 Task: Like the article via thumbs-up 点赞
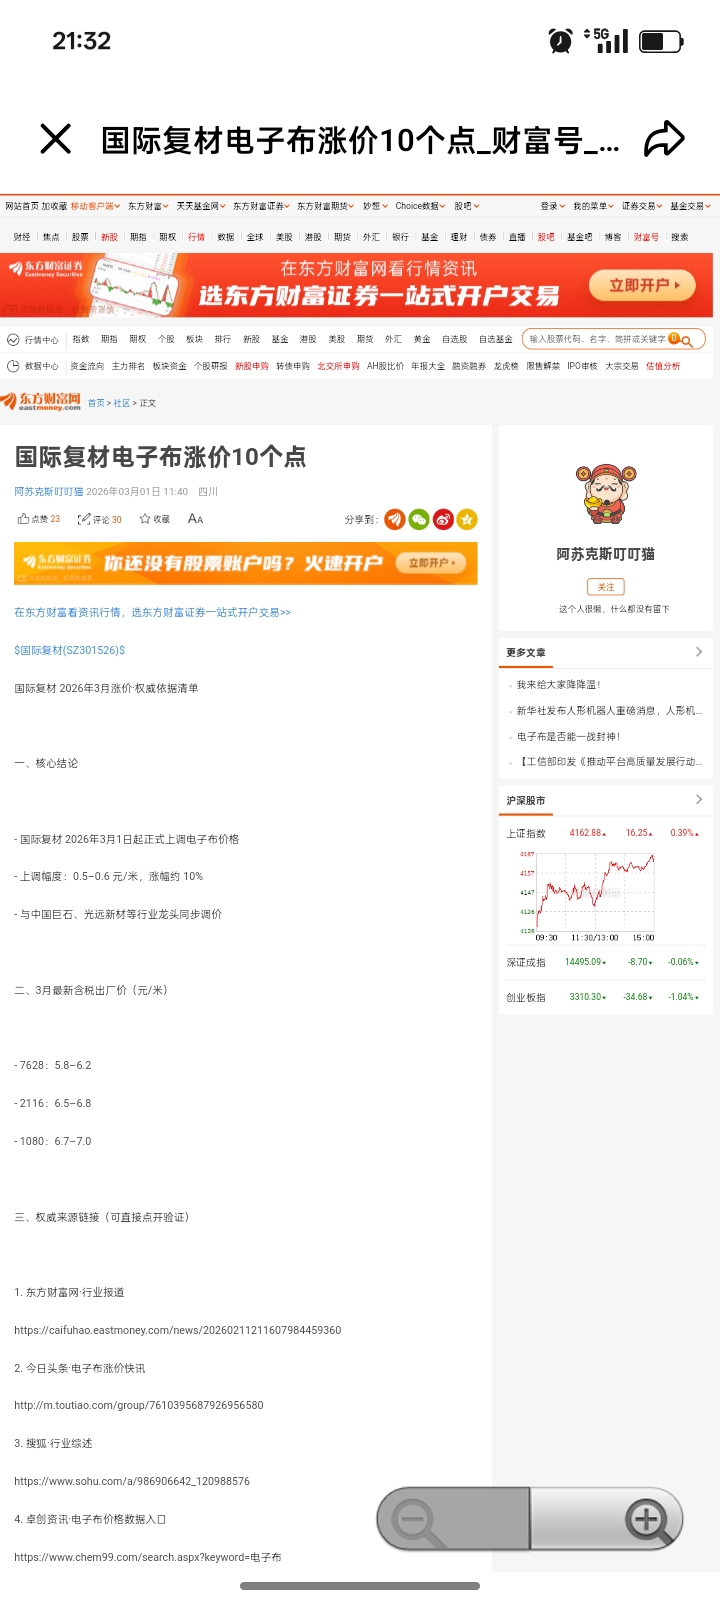pos(39,519)
